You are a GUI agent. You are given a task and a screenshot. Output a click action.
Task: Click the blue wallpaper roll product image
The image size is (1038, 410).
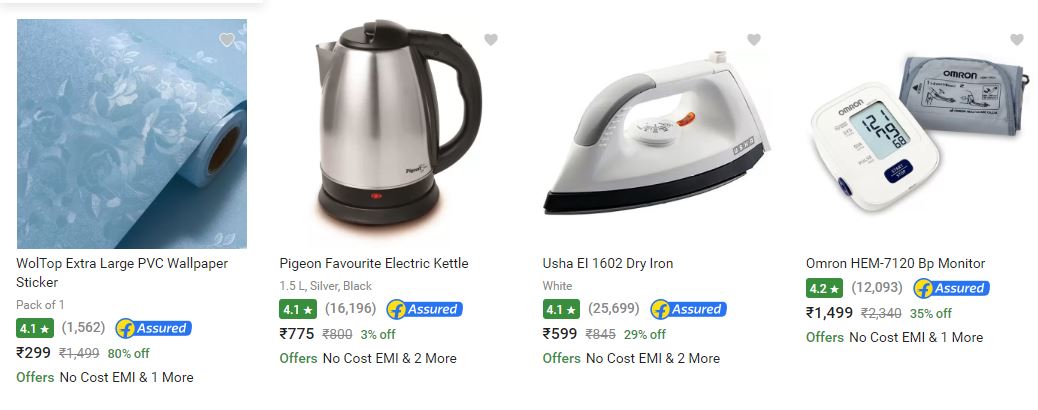pyautogui.click(x=132, y=134)
